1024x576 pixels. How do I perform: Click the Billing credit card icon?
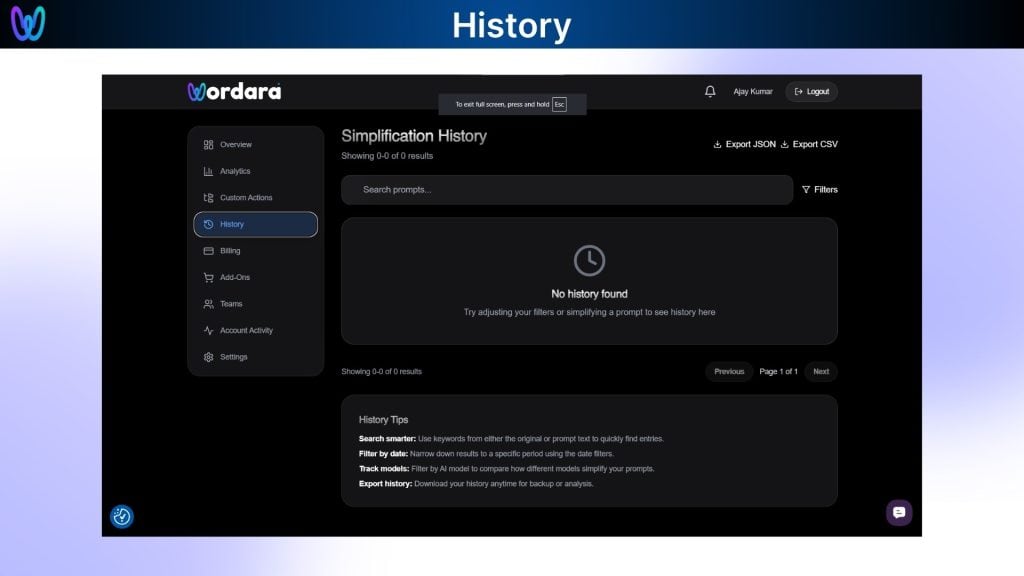pyautogui.click(x=208, y=250)
